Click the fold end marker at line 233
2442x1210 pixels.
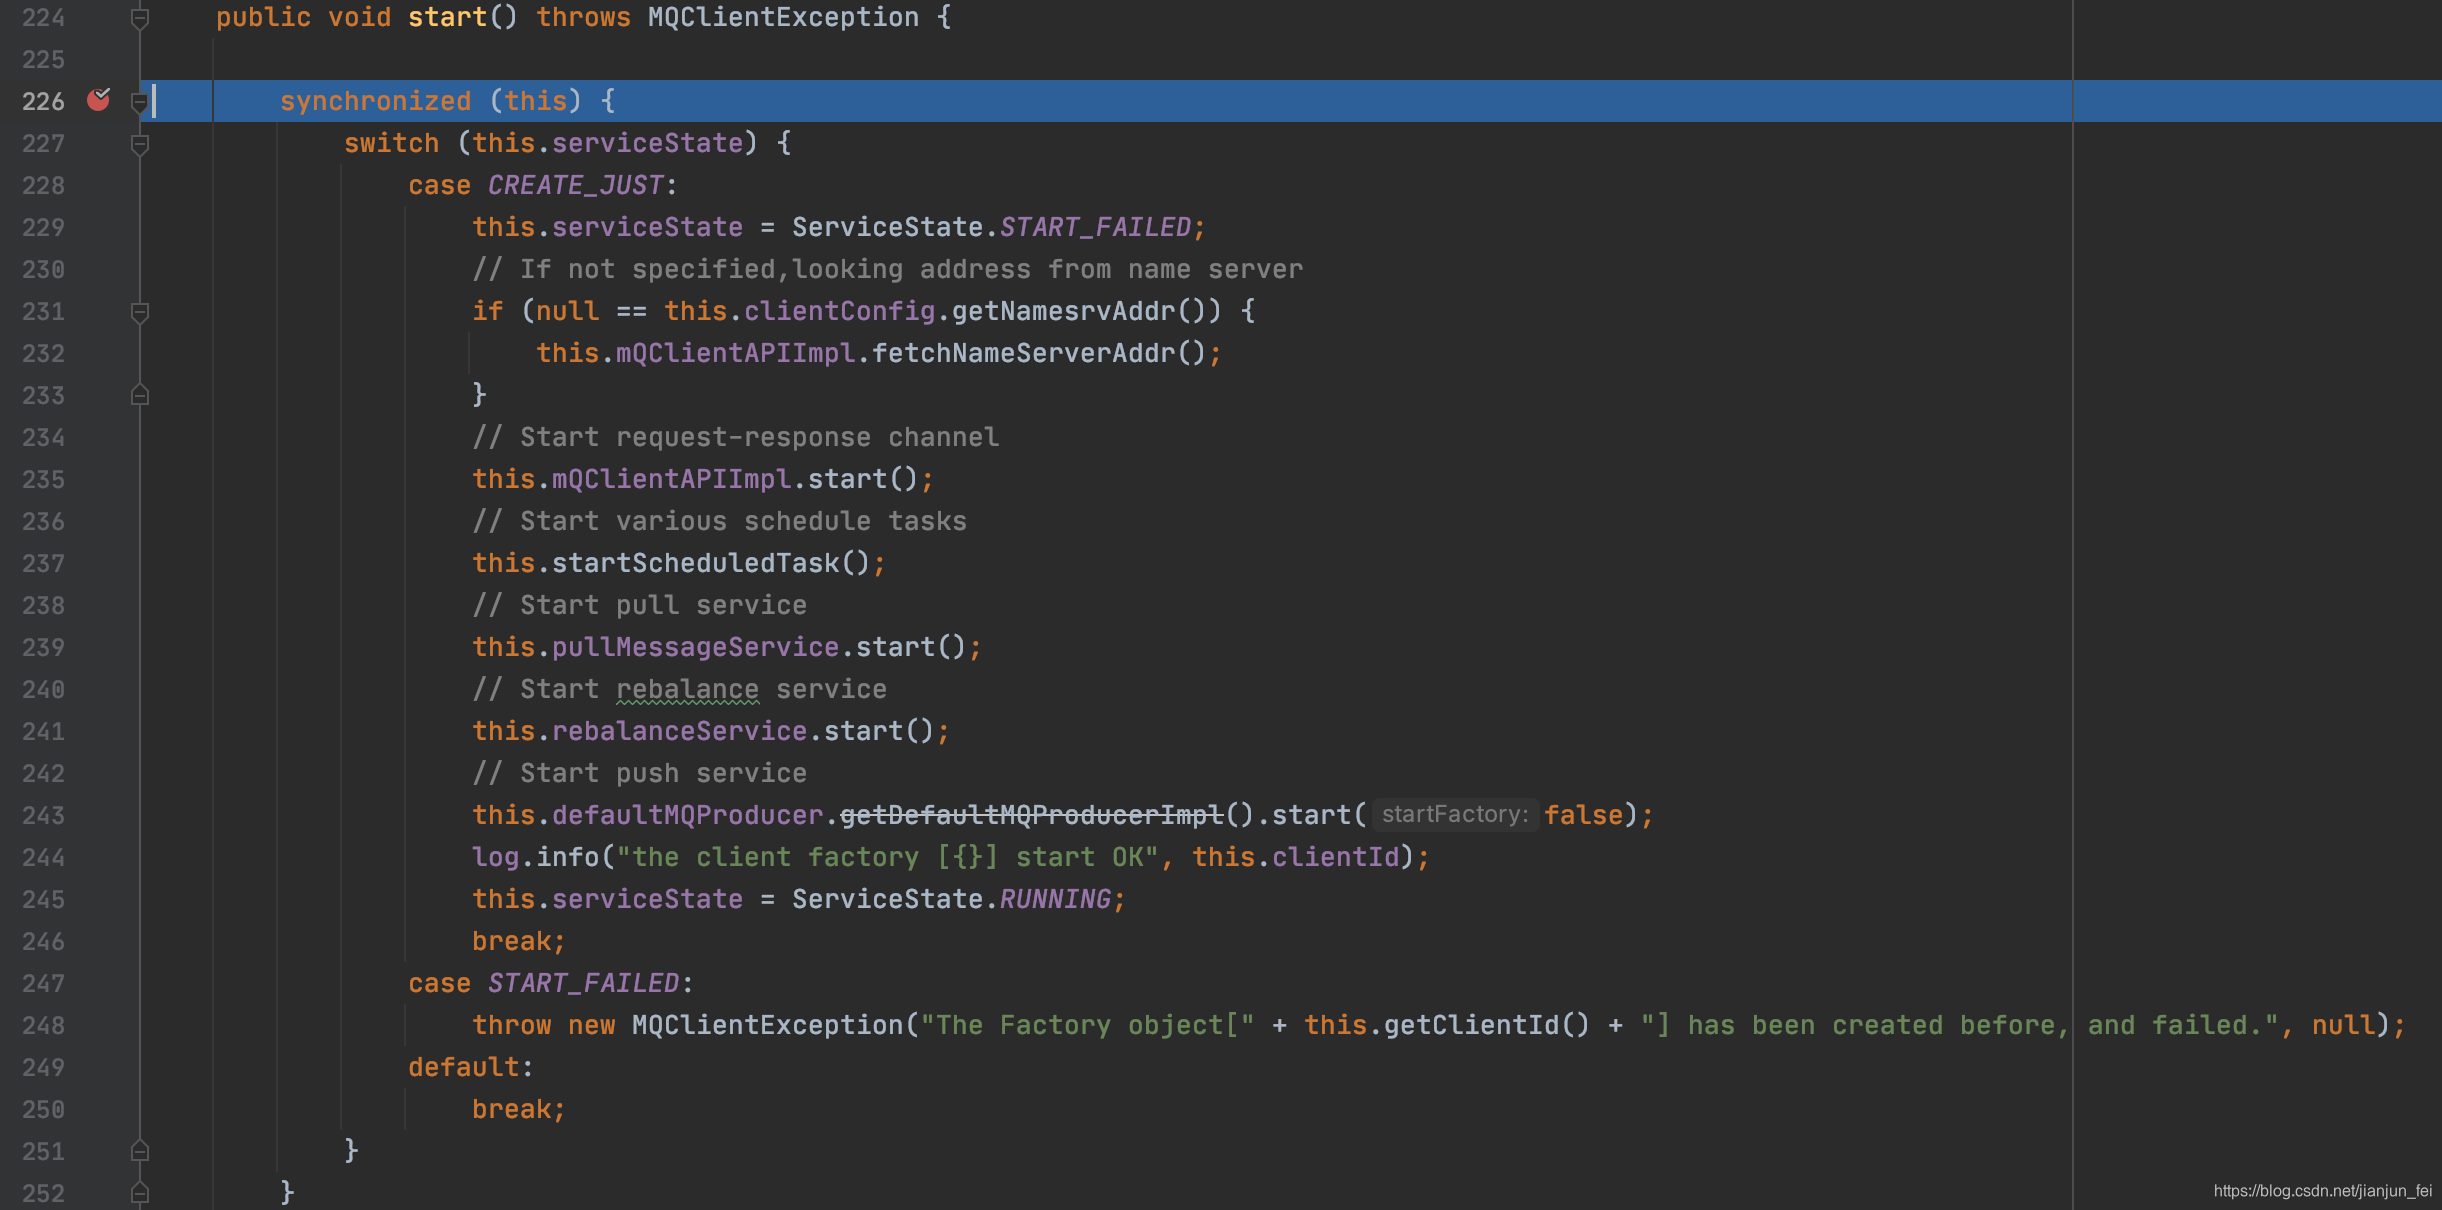click(140, 395)
